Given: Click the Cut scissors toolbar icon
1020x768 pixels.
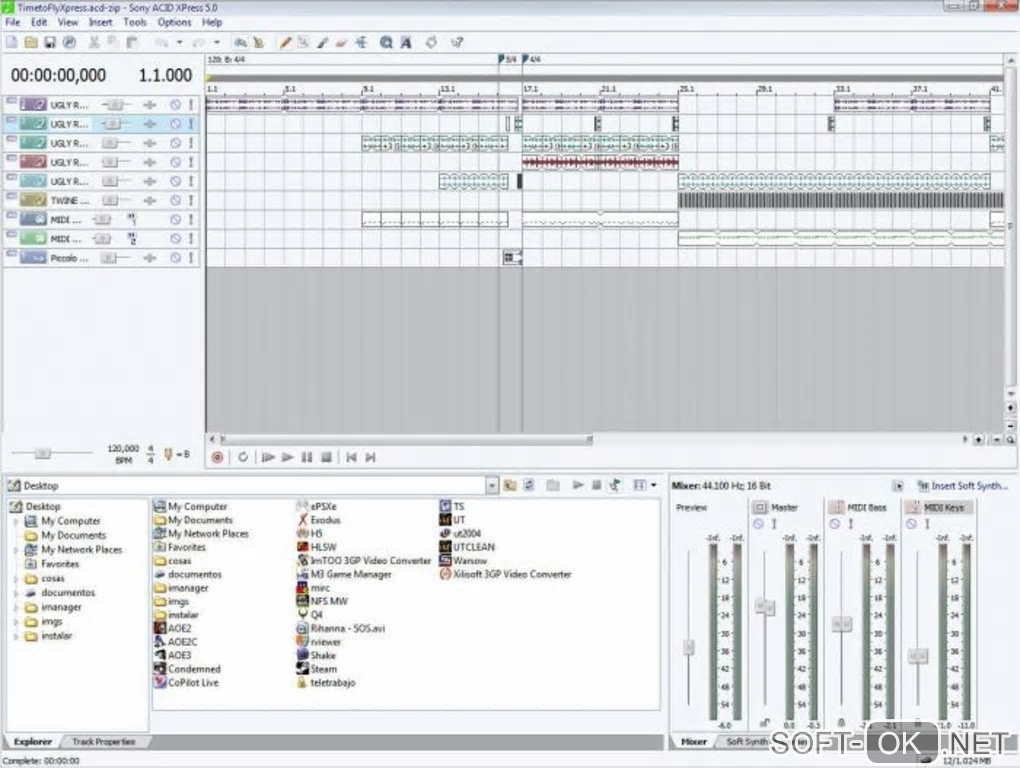Looking at the screenshot, I should [x=94, y=42].
